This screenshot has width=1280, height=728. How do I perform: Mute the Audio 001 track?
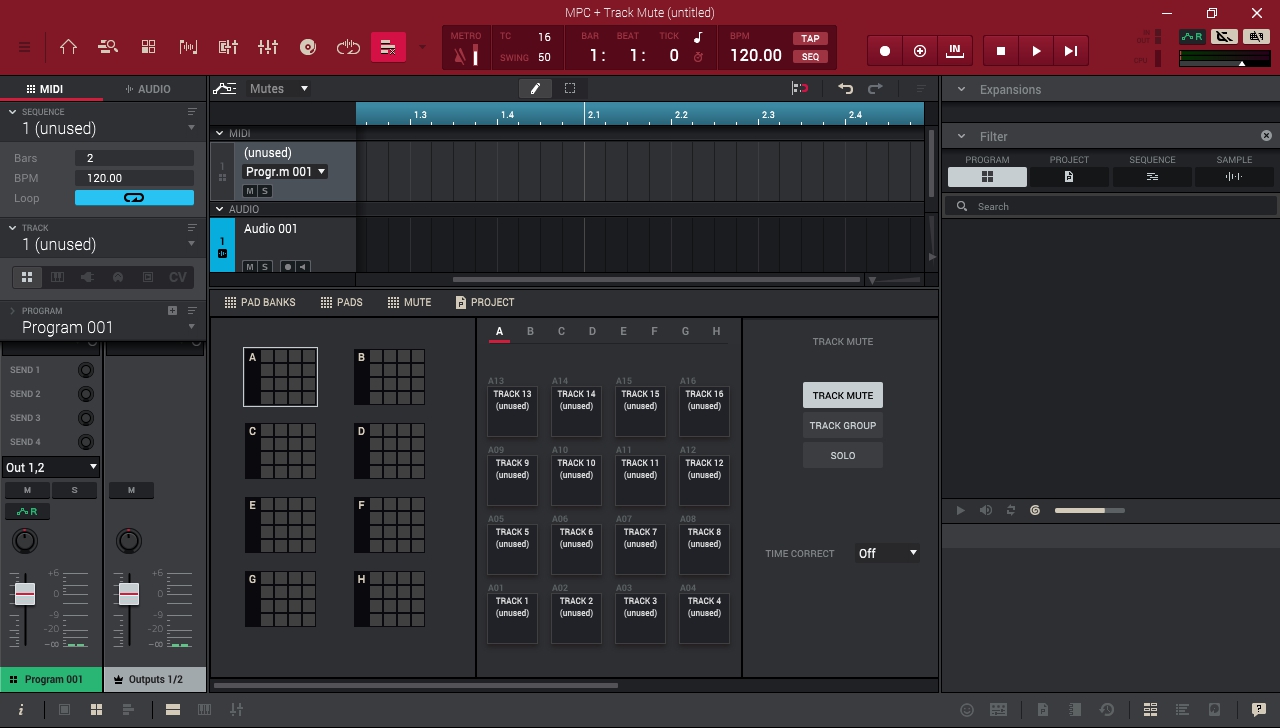[250, 267]
